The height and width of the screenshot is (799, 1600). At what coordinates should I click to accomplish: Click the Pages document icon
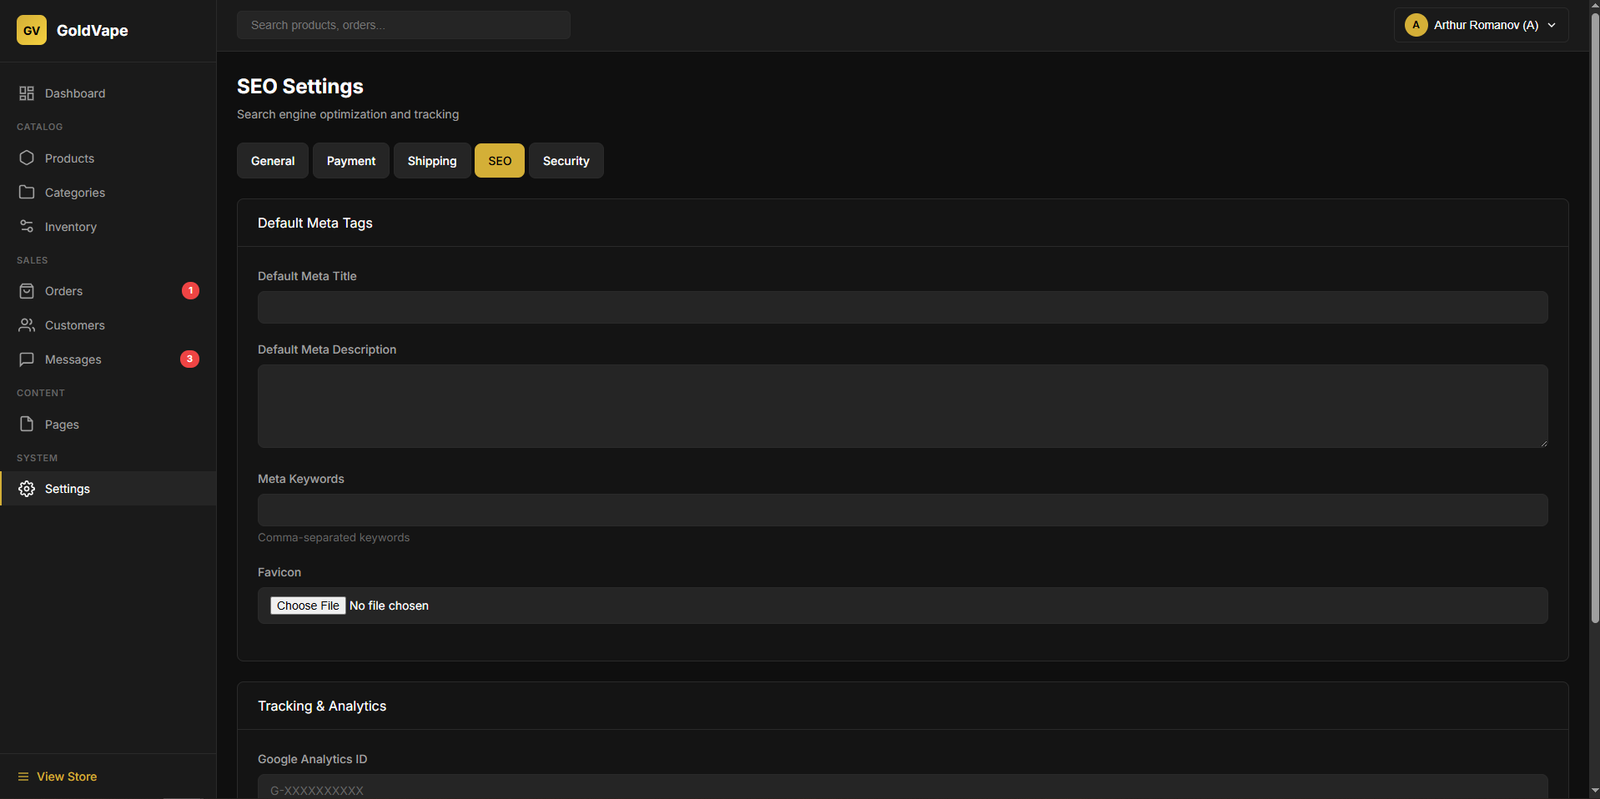(27, 424)
